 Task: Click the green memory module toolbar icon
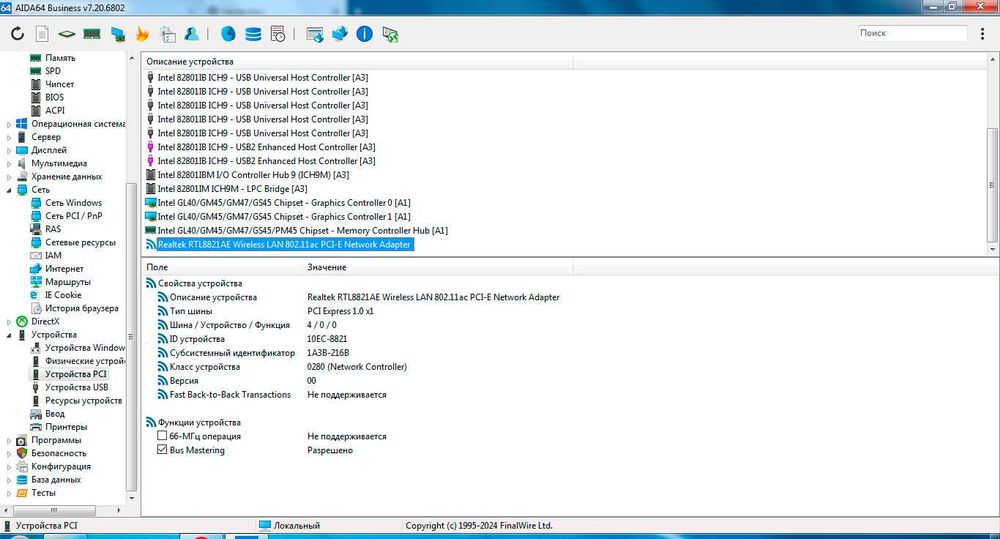92,33
